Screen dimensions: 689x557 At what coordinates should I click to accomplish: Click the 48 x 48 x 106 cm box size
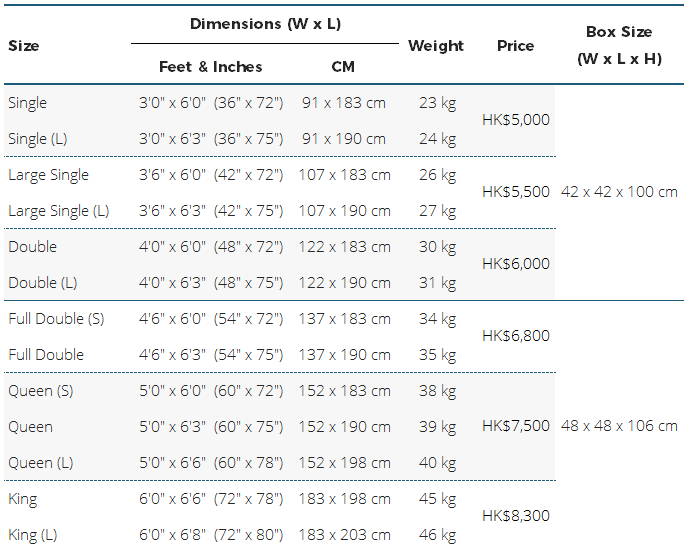619,425
